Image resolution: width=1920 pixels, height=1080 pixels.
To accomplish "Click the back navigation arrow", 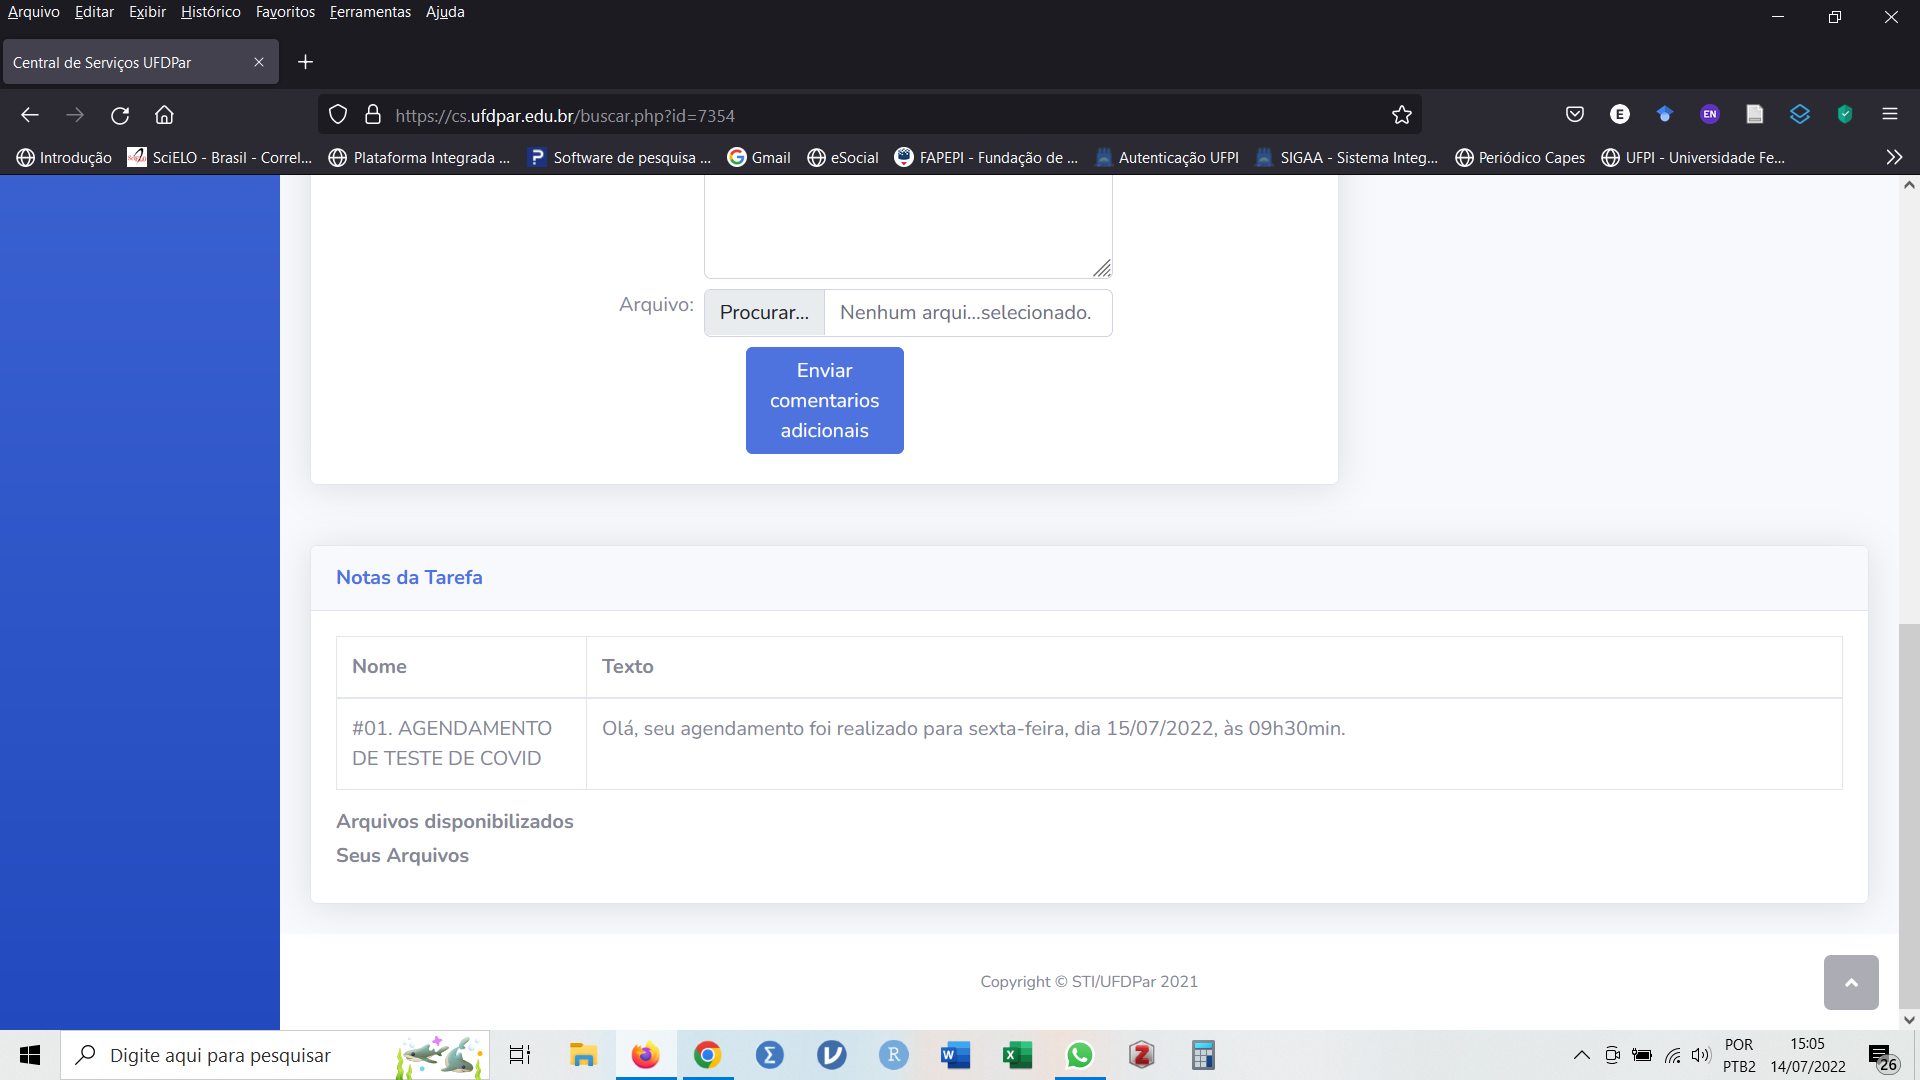I will 30,115.
